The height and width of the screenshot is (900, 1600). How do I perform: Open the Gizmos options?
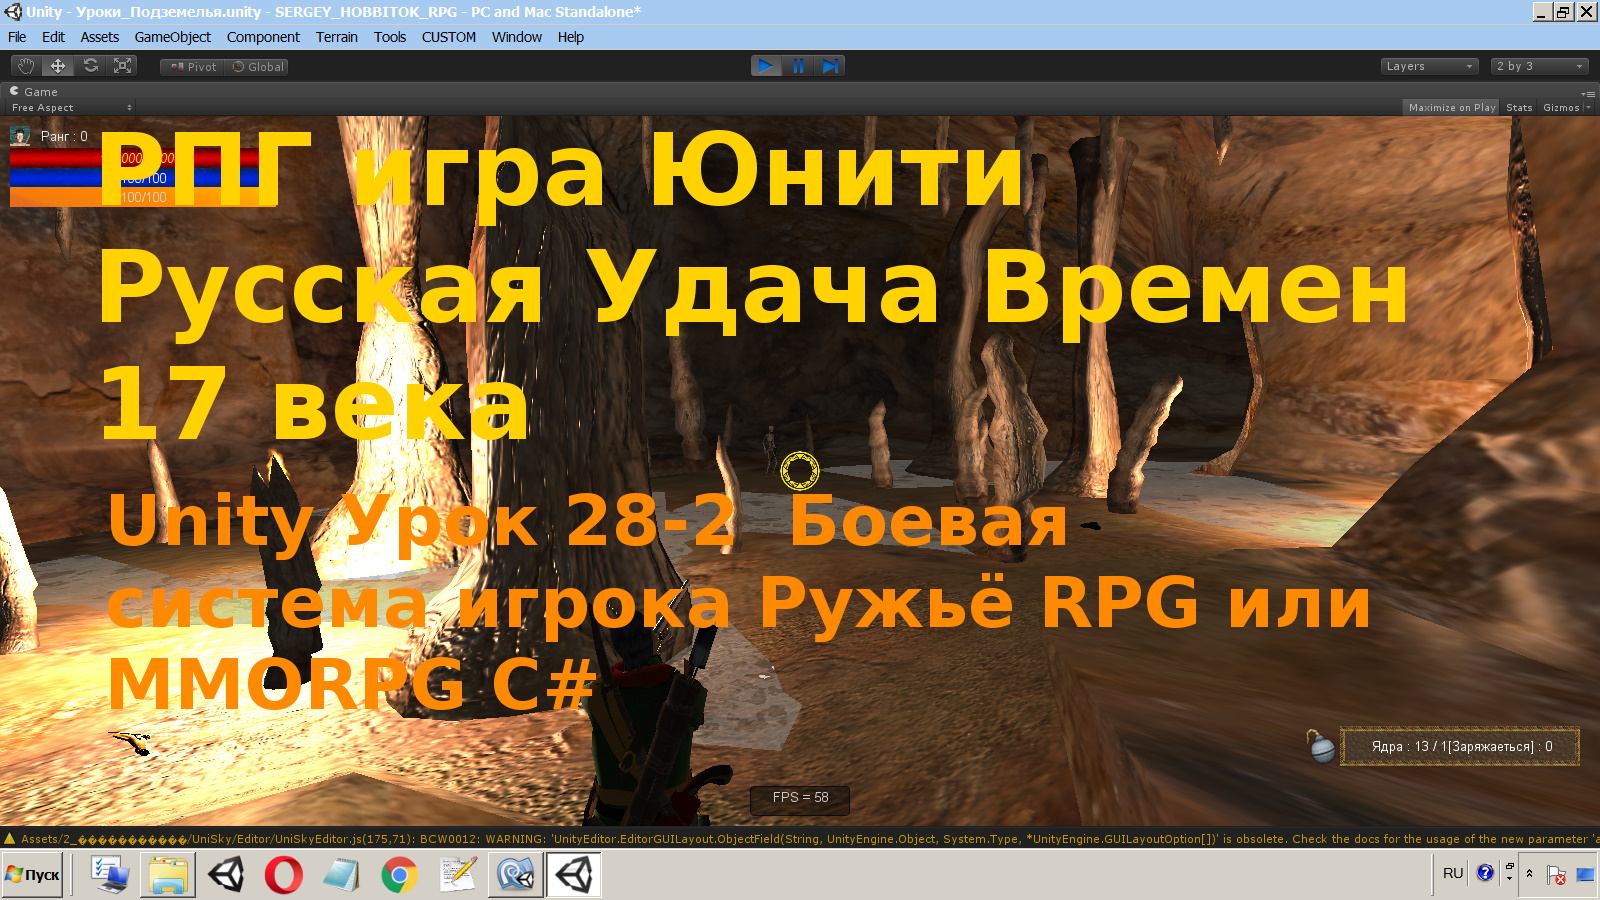1561,107
